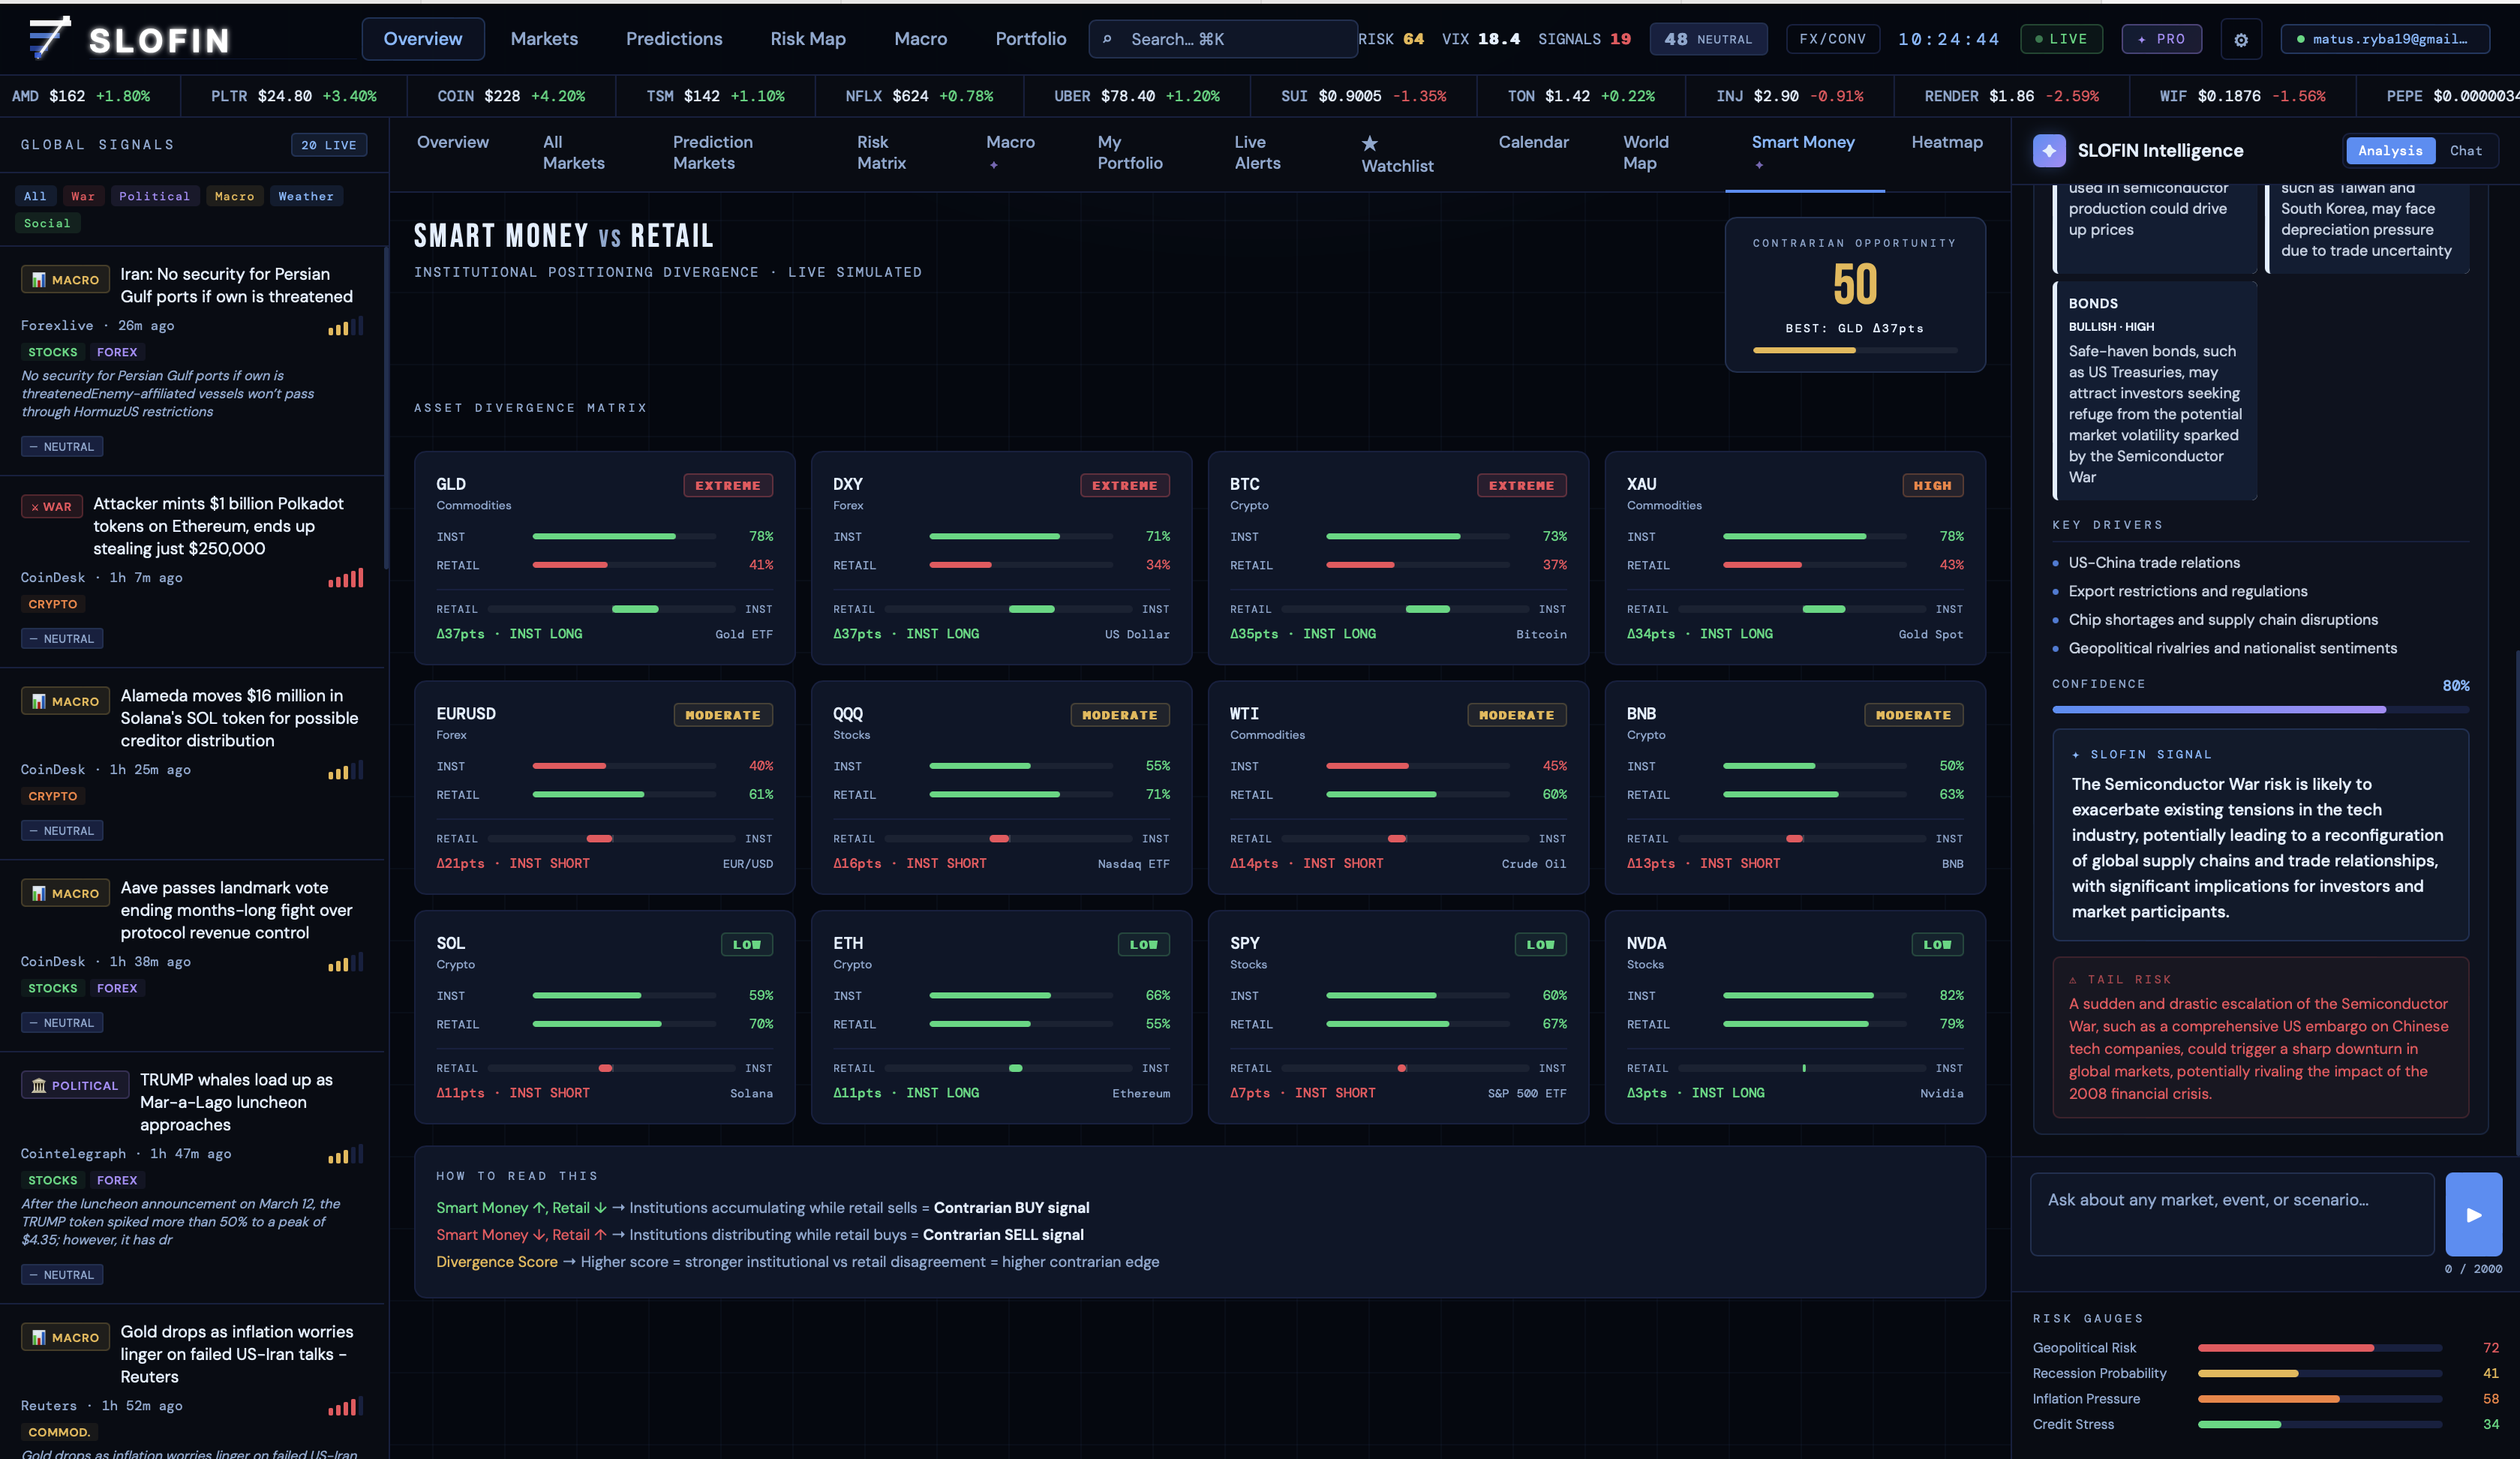Open settings via gear icon
Screen dimensions: 2520x1459
2241,40
